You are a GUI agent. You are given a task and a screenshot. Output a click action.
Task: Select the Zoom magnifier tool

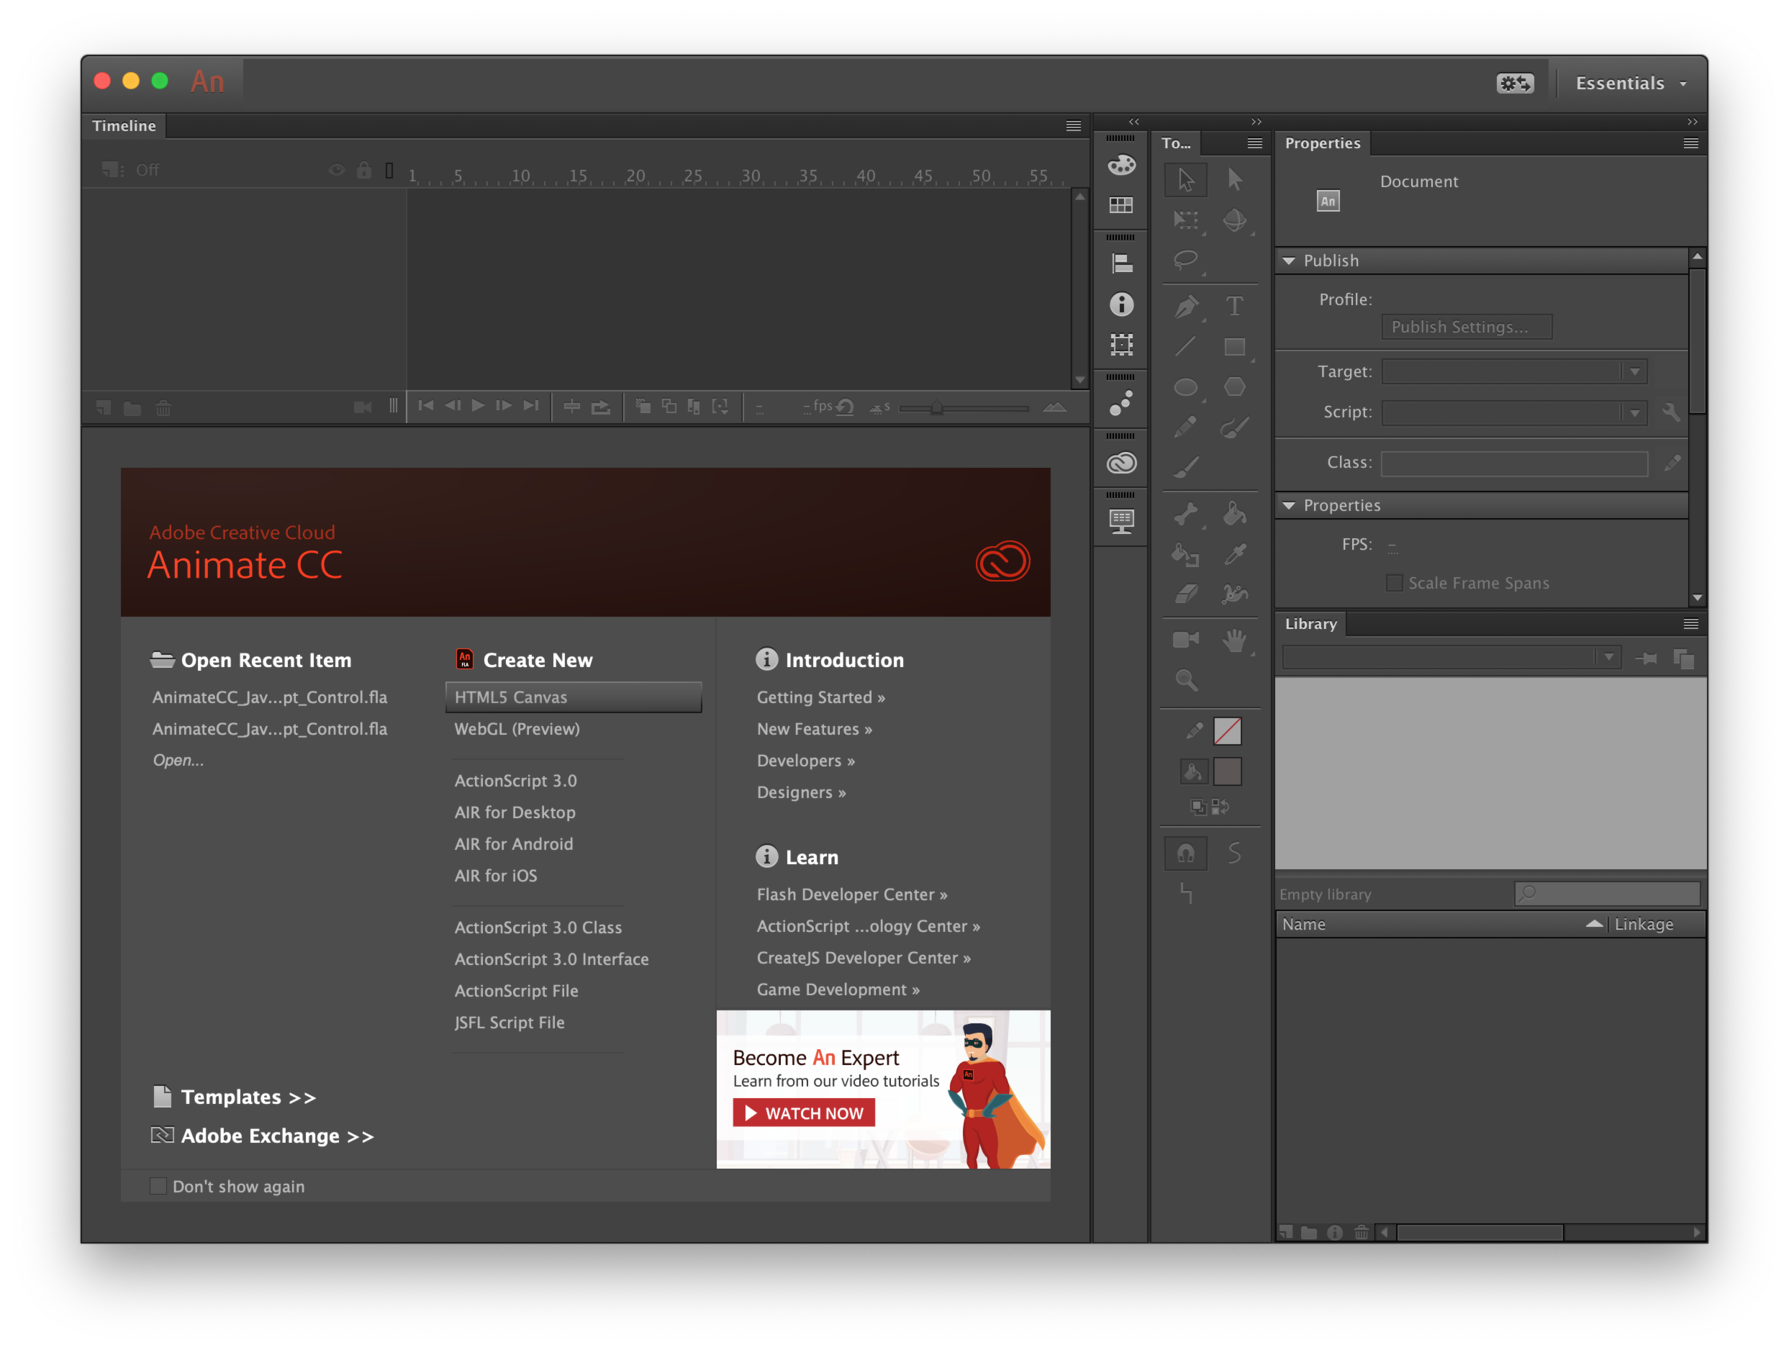point(1186,681)
